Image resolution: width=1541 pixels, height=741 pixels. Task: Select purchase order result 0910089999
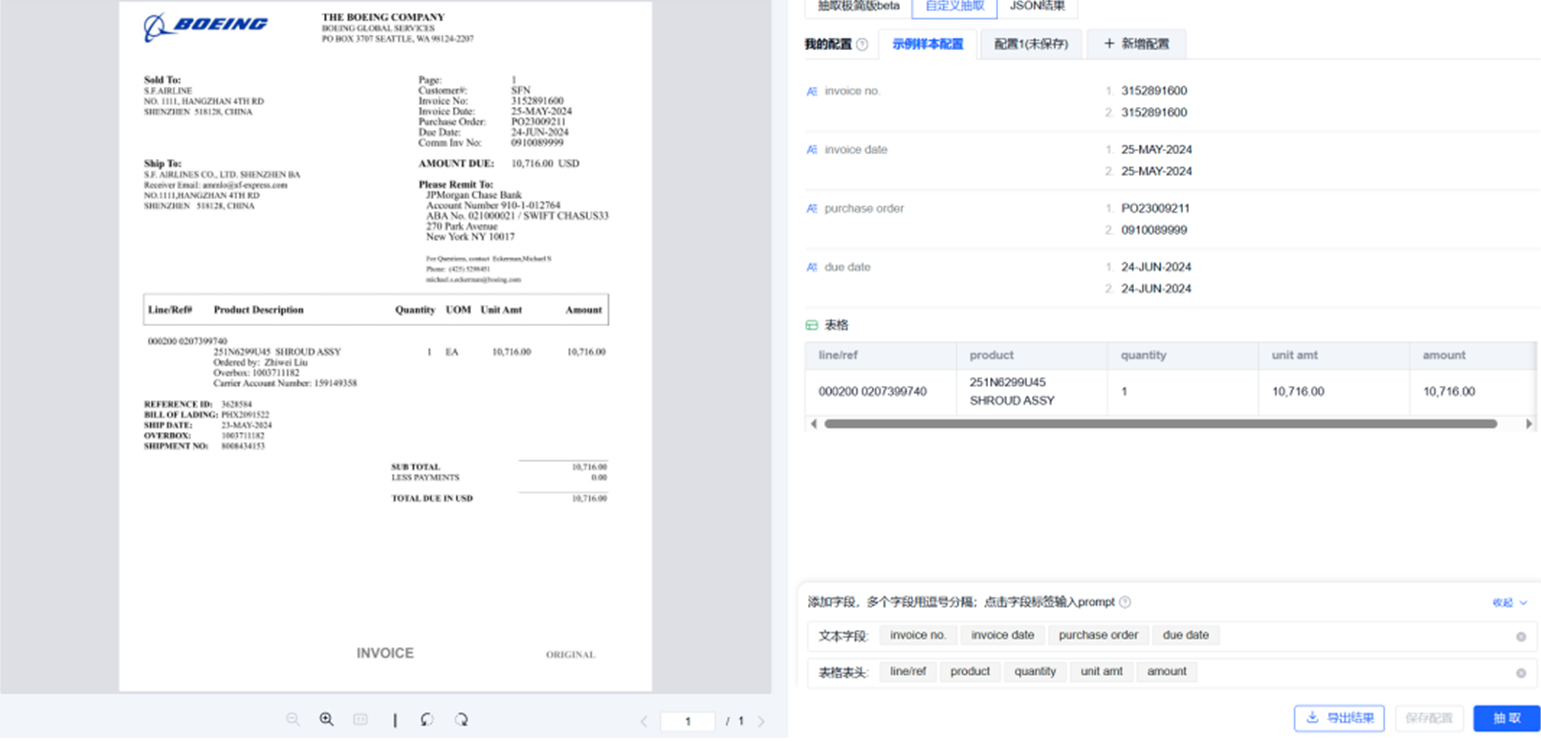[1154, 231]
